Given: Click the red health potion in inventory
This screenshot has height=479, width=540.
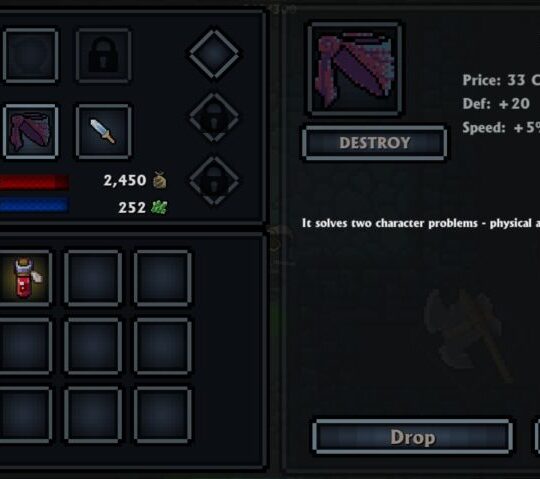Looking at the screenshot, I should (x=25, y=278).
